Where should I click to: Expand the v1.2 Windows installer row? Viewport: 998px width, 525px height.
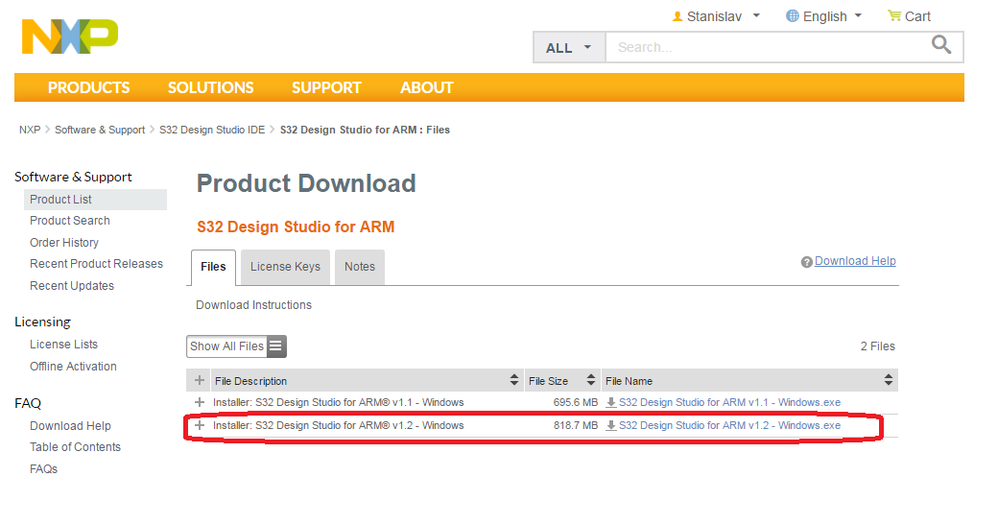pyautogui.click(x=199, y=425)
